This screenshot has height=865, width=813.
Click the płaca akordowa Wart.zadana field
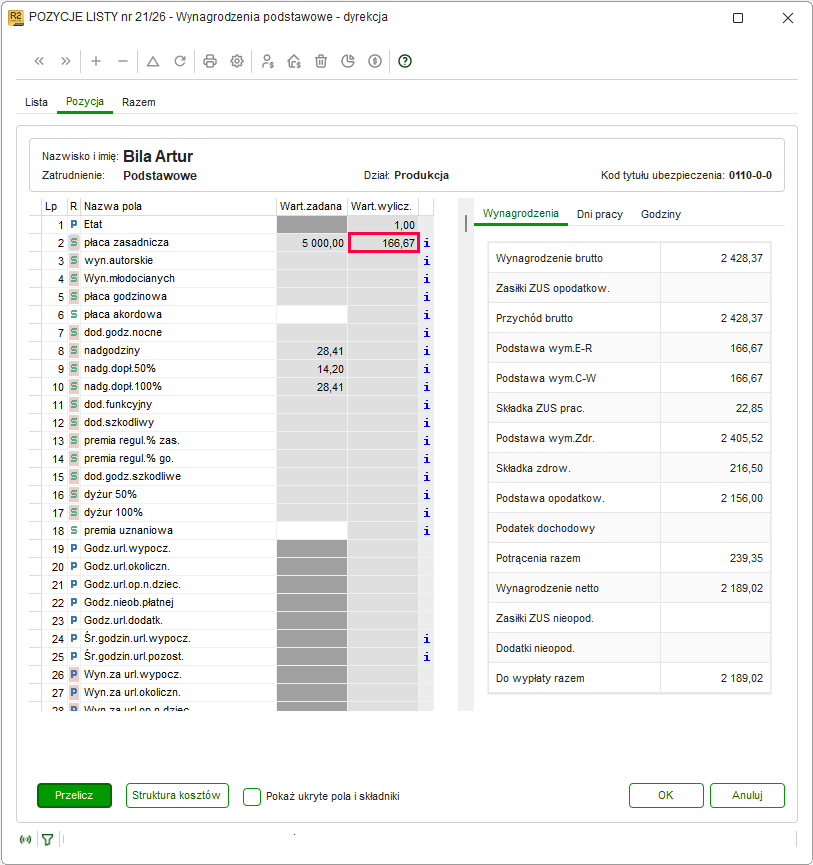pyautogui.click(x=312, y=314)
